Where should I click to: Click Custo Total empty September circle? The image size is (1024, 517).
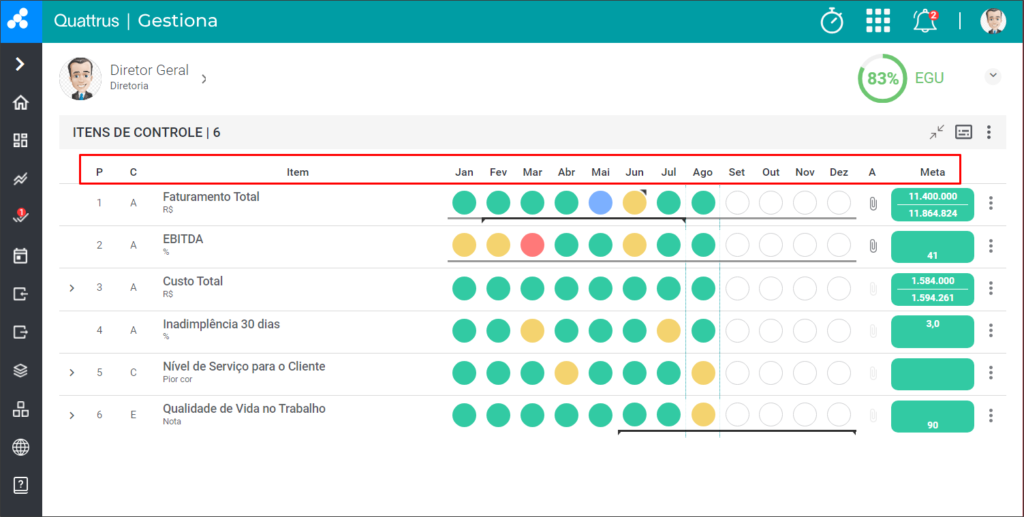(x=737, y=288)
